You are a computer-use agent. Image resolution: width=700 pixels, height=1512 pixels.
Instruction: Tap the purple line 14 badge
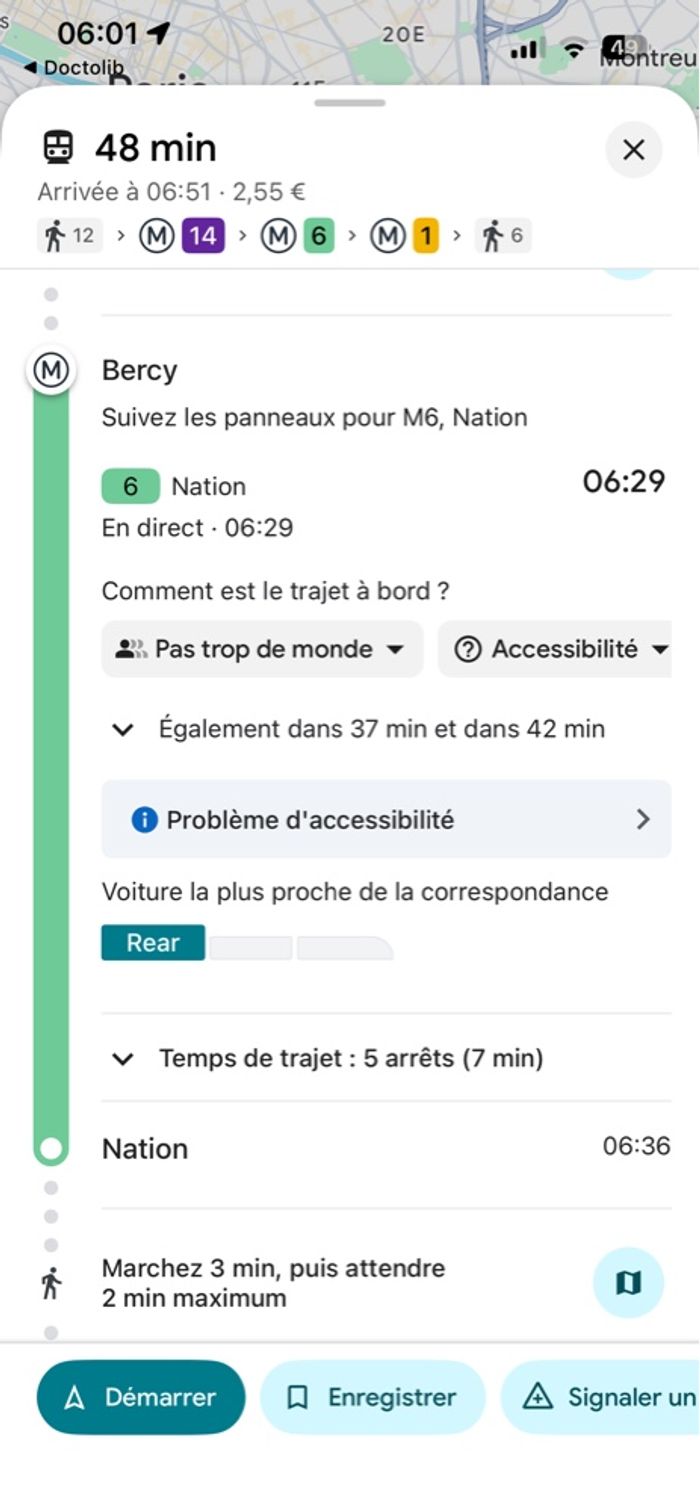click(x=203, y=237)
